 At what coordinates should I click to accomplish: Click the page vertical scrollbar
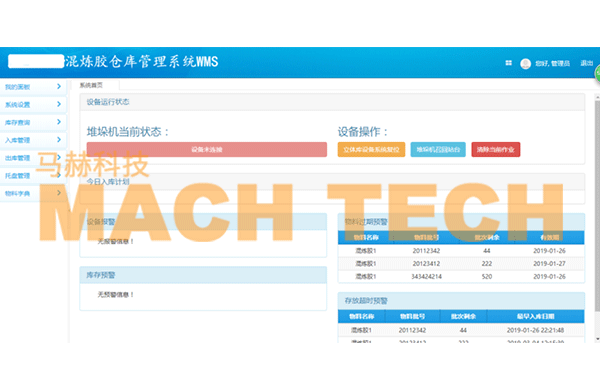pyautogui.click(x=597, y=203)
